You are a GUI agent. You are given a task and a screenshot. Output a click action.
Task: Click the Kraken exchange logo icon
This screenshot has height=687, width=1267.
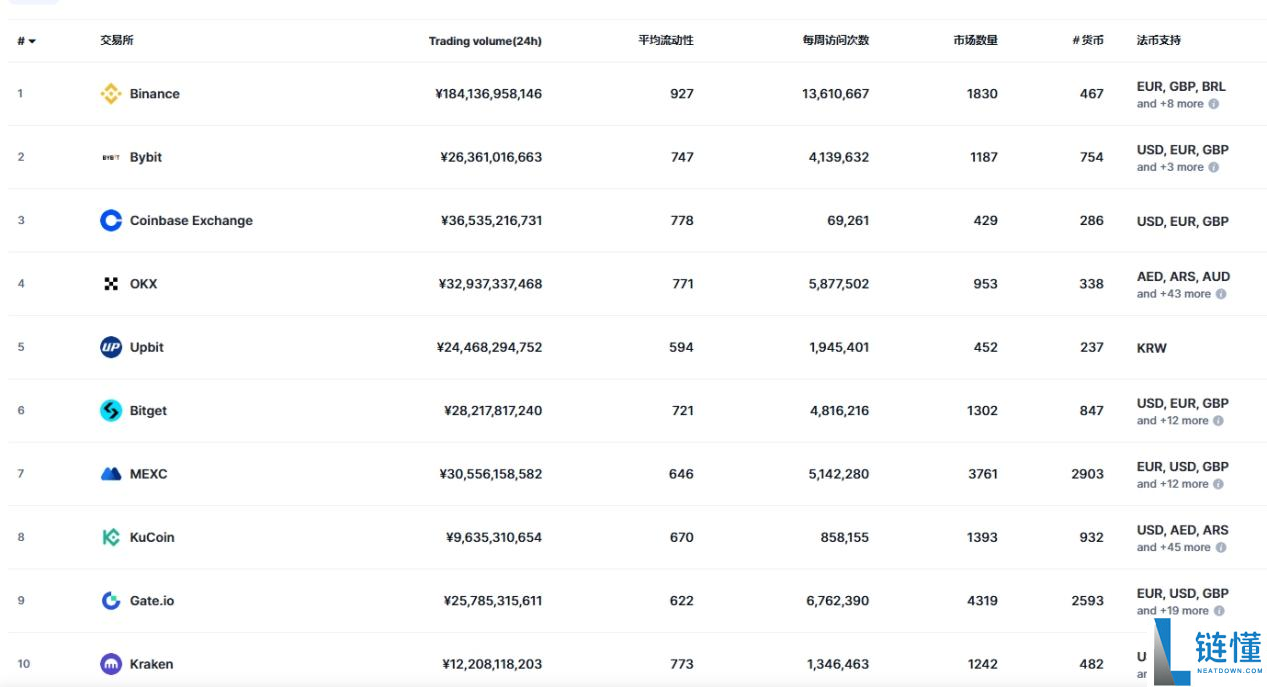click(x=111, y=664)
